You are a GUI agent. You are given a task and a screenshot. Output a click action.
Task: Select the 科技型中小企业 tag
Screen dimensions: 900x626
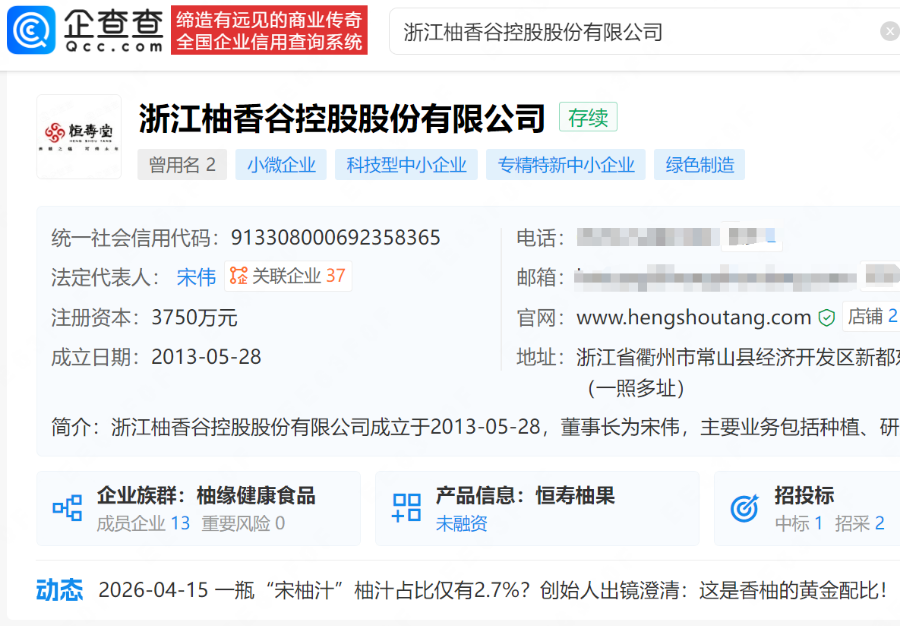pyautogui.click(x=406, y=165)
